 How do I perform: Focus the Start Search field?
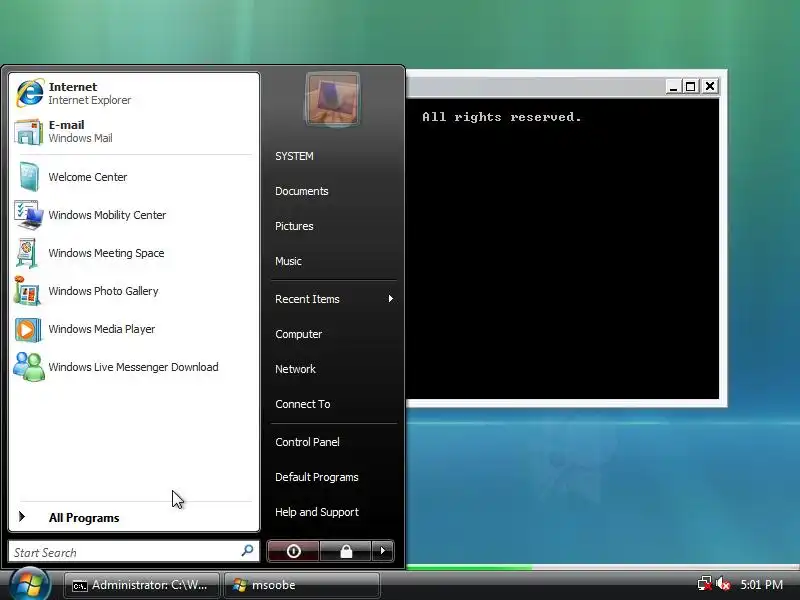tap(134, 552)
